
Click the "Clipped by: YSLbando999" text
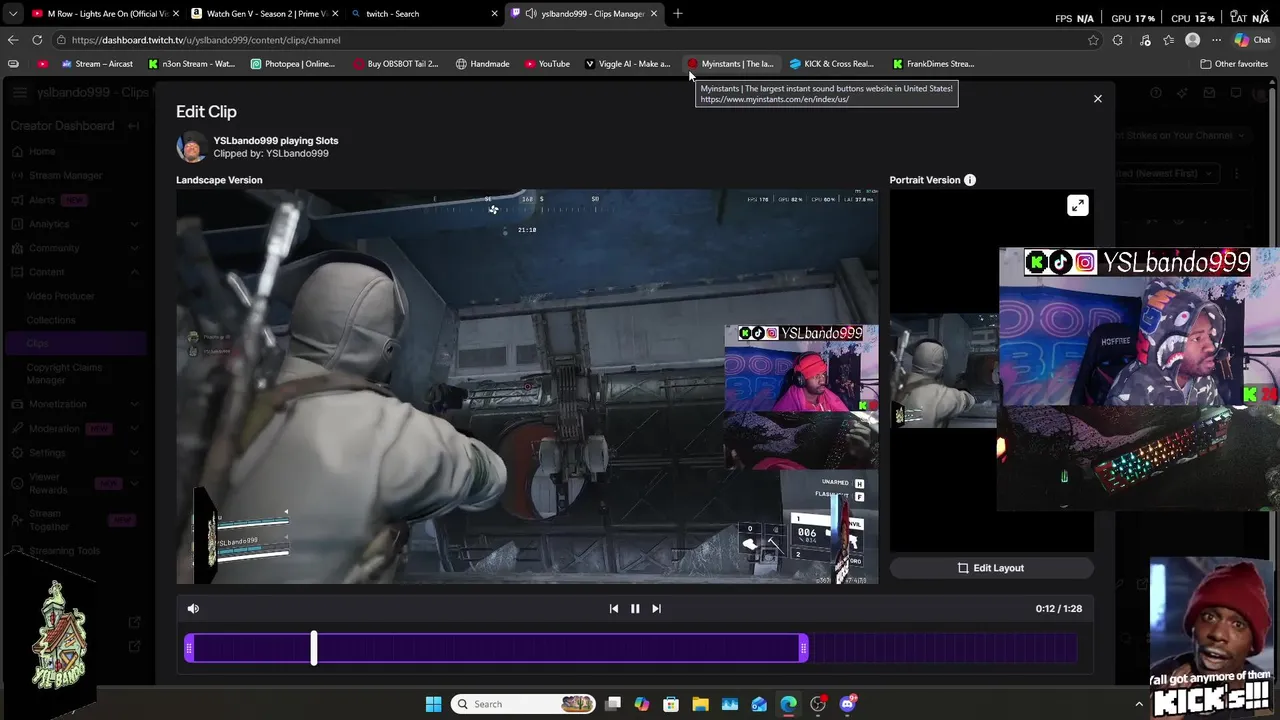tap(271, 154)
